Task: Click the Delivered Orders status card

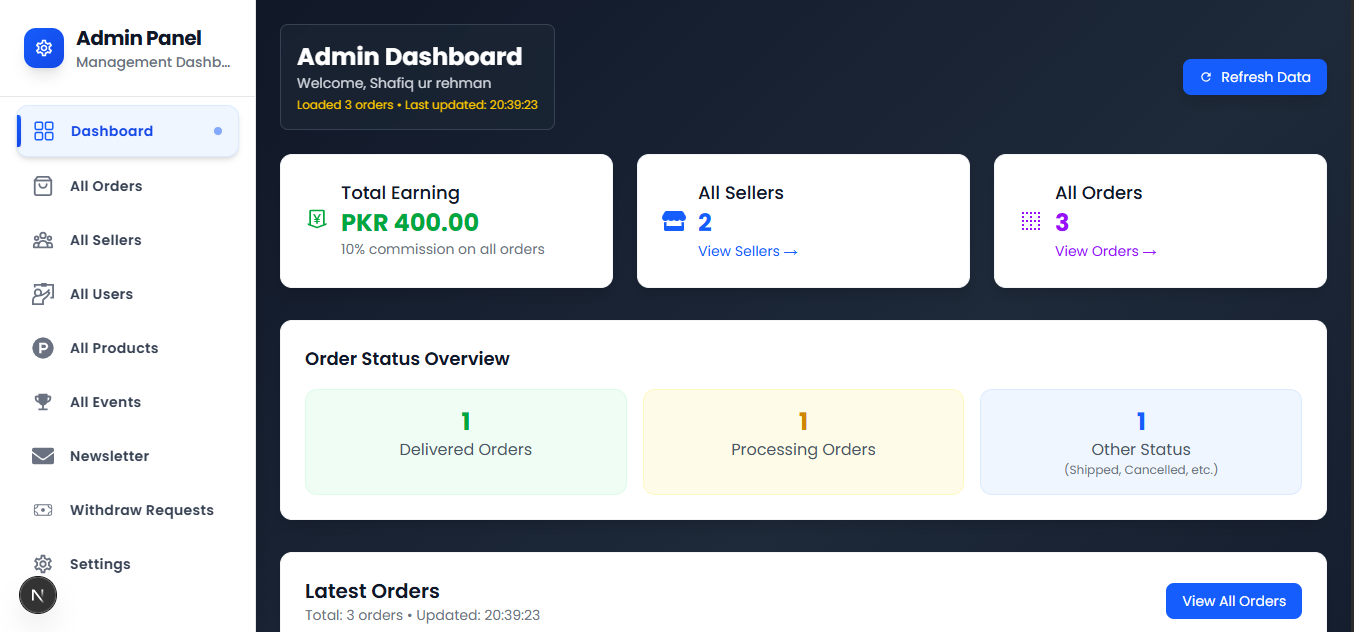Action: pos(465,441)
